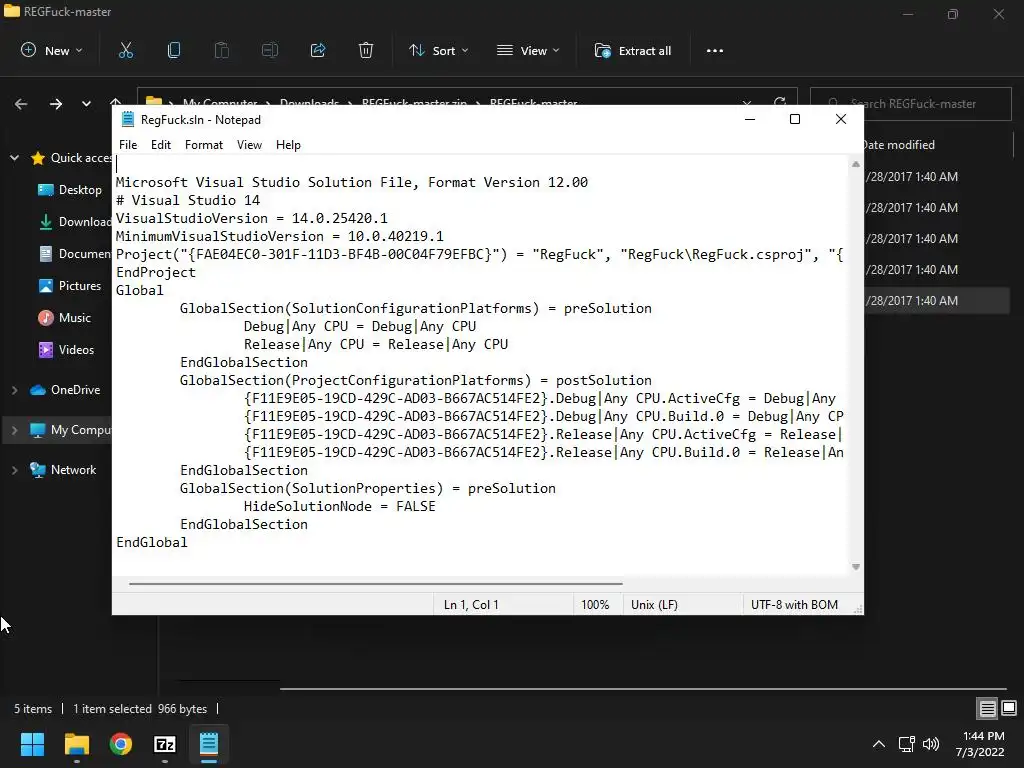Launch Google Chrome from the taskbar
Screen dimensions: 1024x768
tap(121, 744)
